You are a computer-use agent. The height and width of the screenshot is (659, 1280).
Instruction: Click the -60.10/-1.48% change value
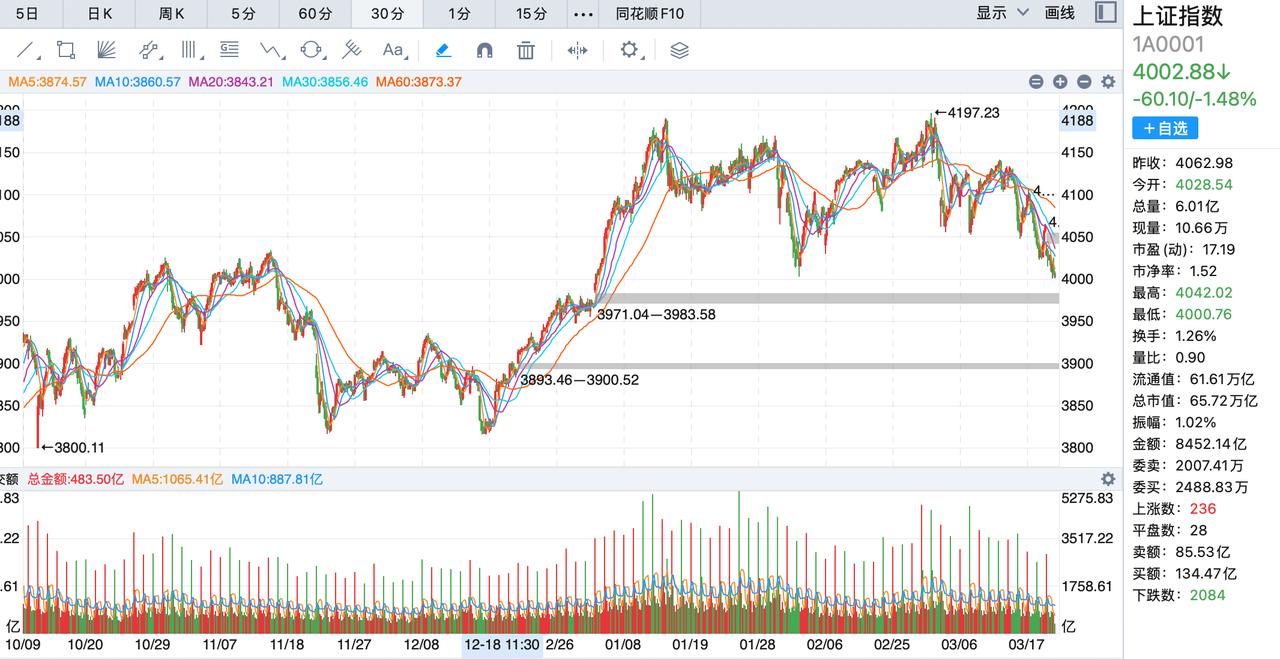tap(1194, 98)
